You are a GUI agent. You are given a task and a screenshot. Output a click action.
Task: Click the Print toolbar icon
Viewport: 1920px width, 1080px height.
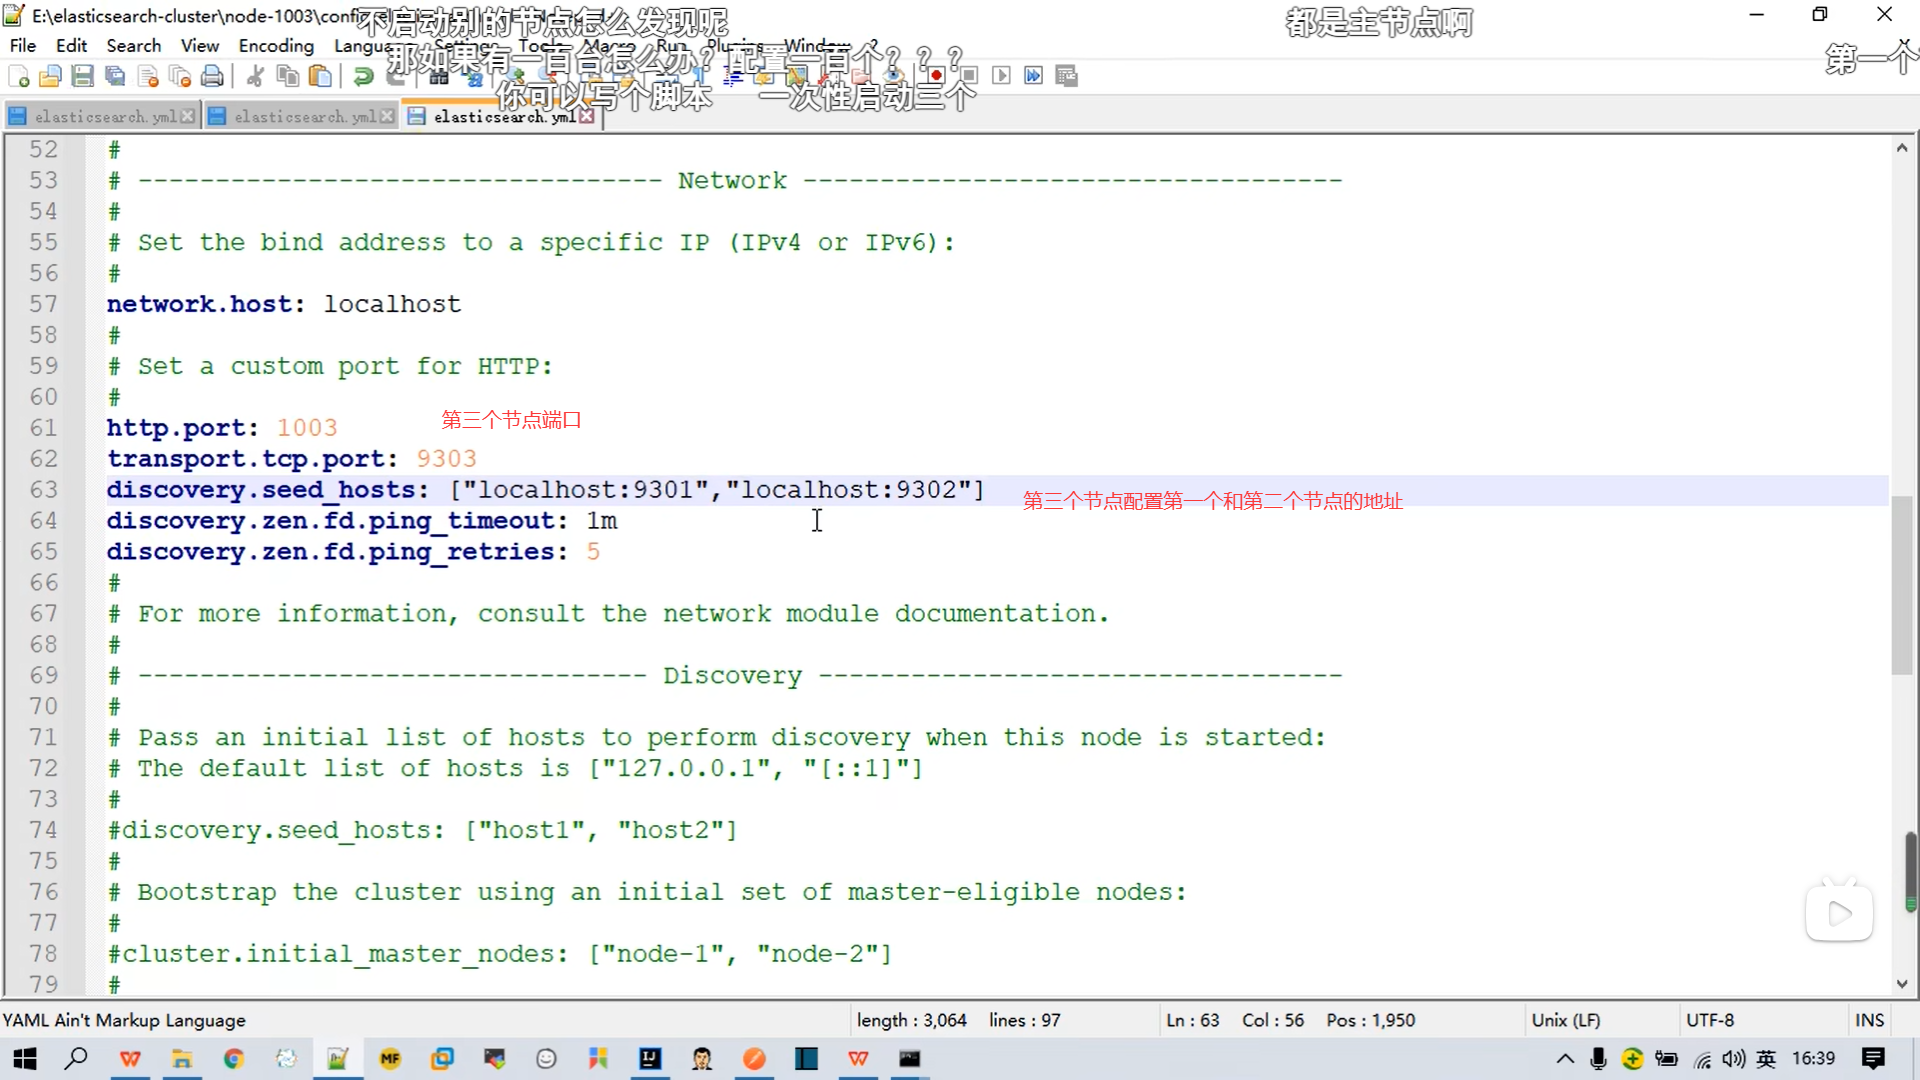pos(212,76)
